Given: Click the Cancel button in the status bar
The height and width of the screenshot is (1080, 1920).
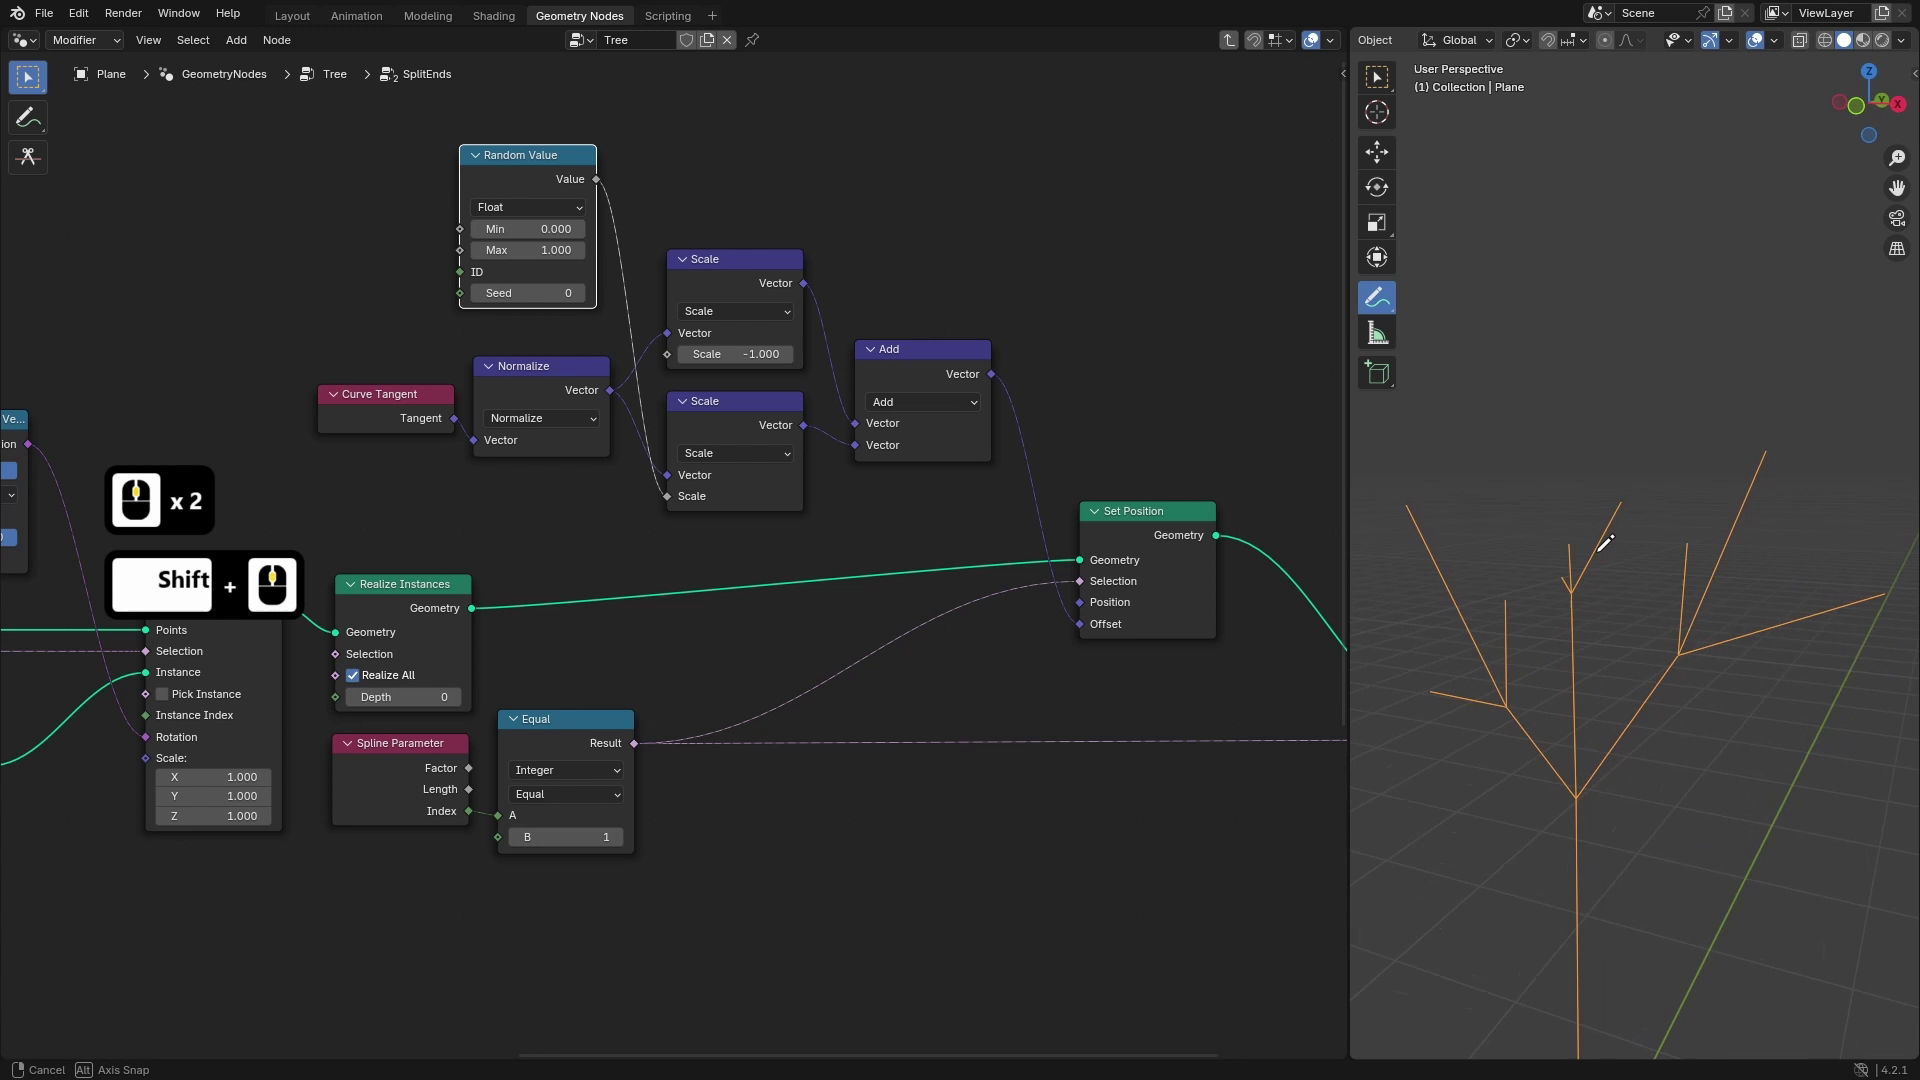Looking at the screenshot, I should click(x=45, y=1069).
